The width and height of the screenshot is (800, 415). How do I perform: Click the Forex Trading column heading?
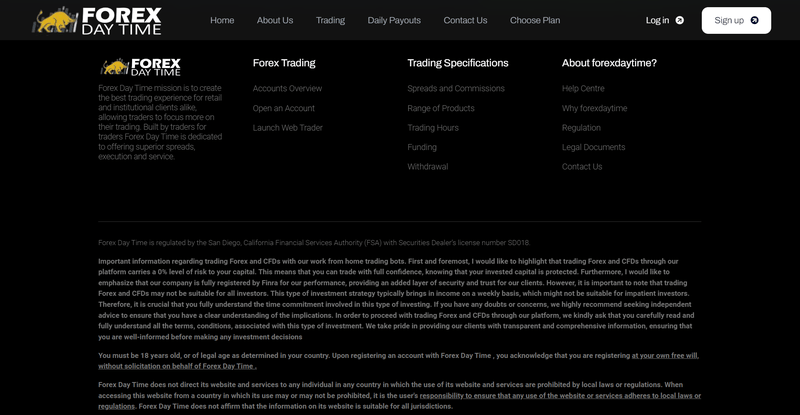pyautogui.click(x=284, y=63)
